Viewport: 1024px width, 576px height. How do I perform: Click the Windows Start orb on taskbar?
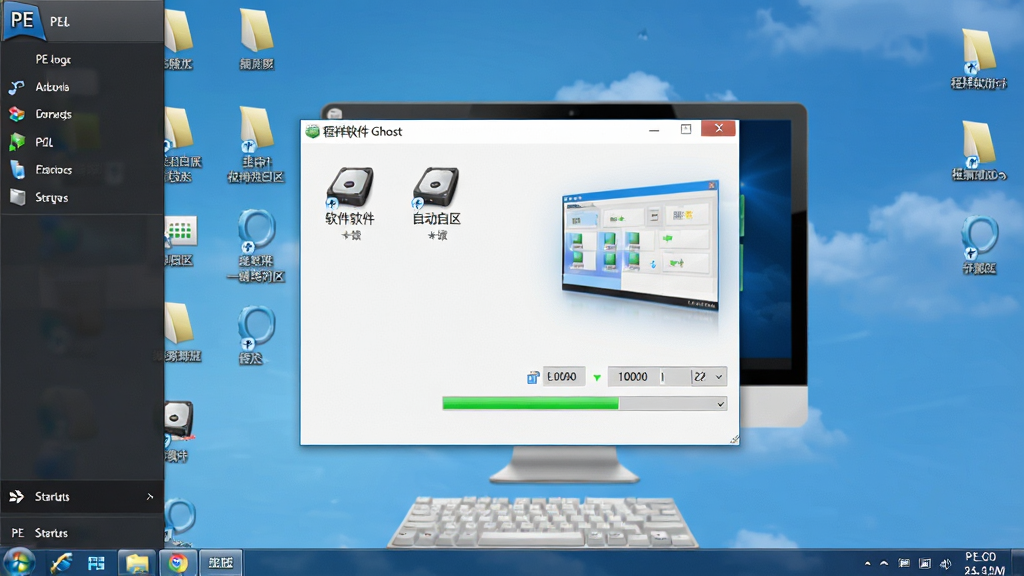19,562
